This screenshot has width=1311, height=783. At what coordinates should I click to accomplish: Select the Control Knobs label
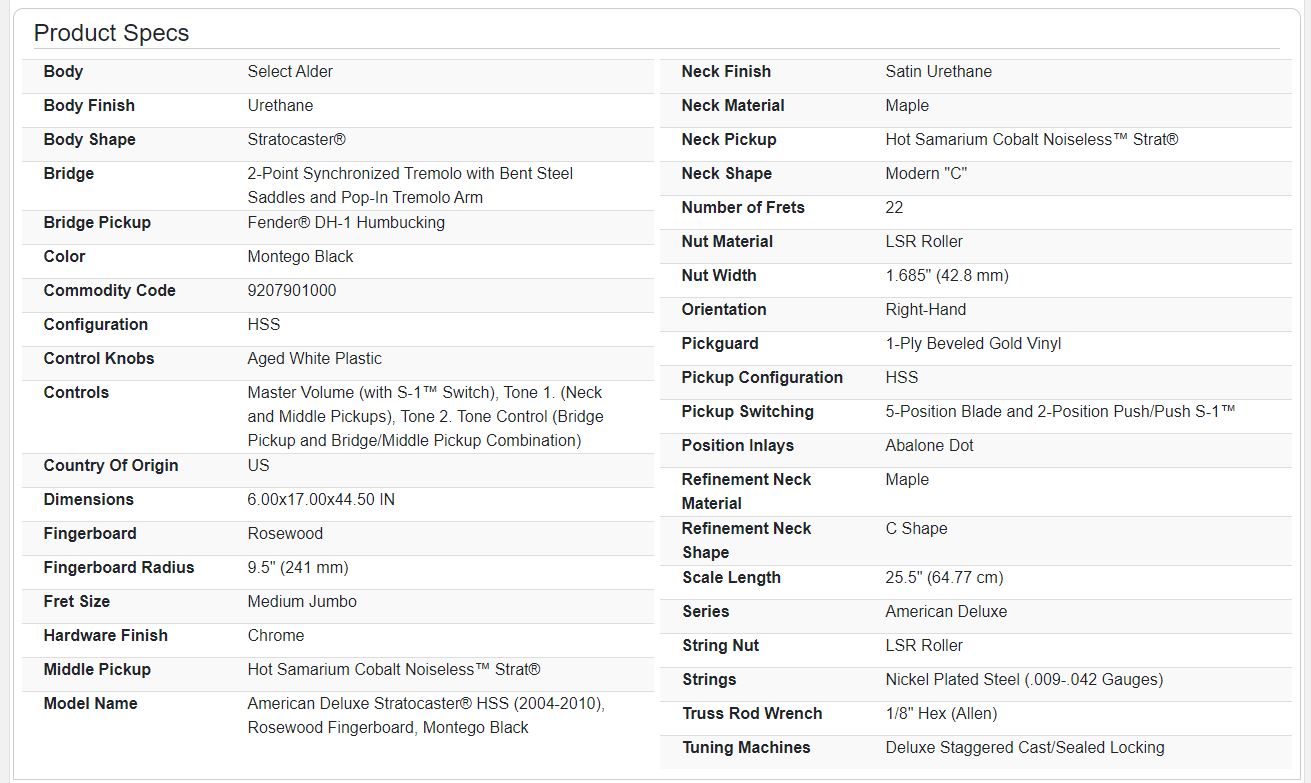point(99,359)
